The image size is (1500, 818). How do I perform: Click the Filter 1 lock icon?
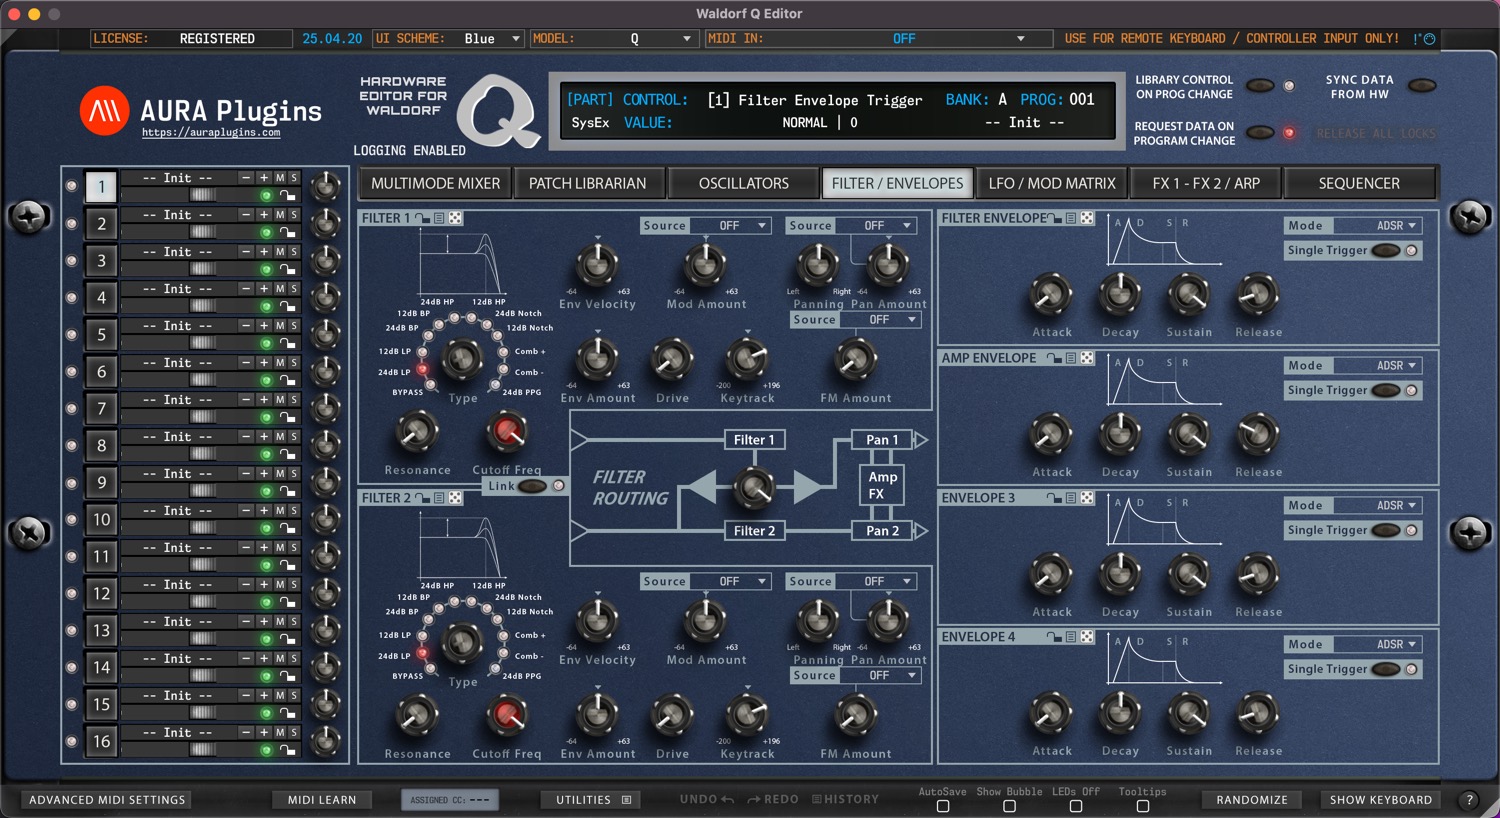(x=422, y=218)
